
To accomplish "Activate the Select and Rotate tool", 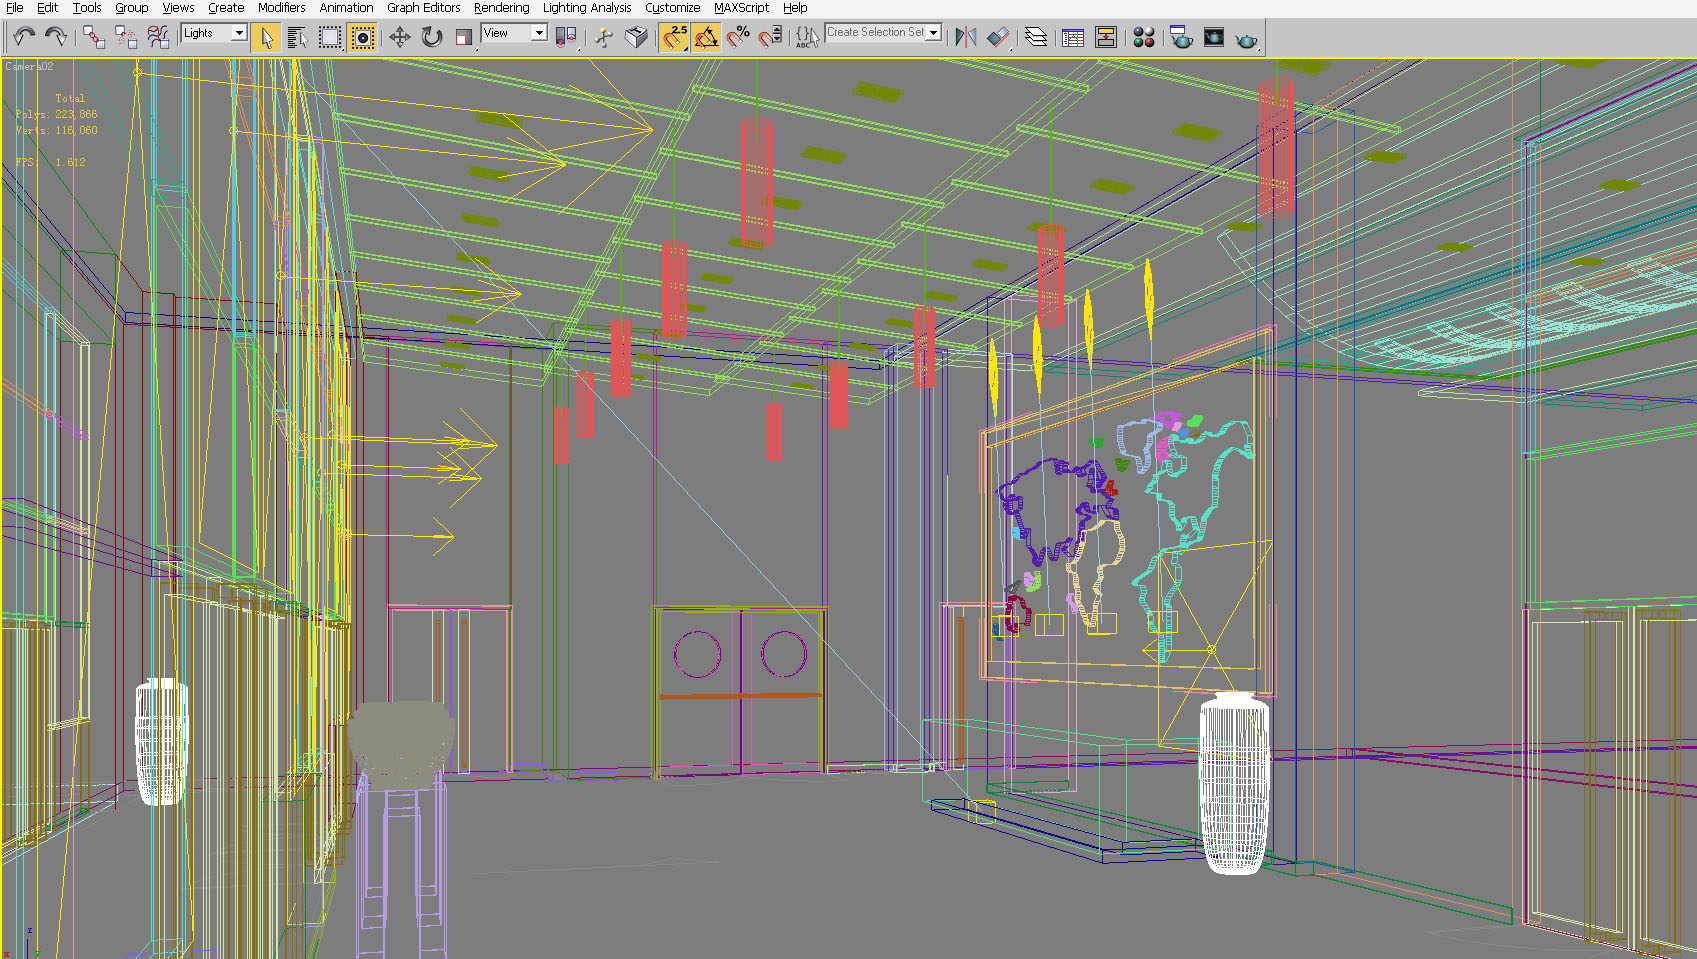I will click(432, 37).
